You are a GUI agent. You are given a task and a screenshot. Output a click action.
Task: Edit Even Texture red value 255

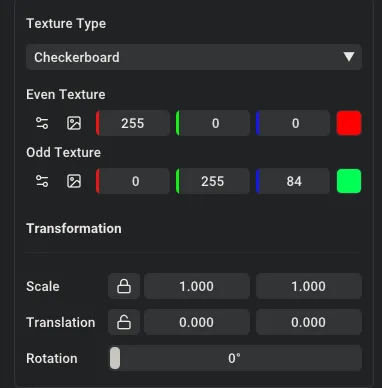coord(133,123)
